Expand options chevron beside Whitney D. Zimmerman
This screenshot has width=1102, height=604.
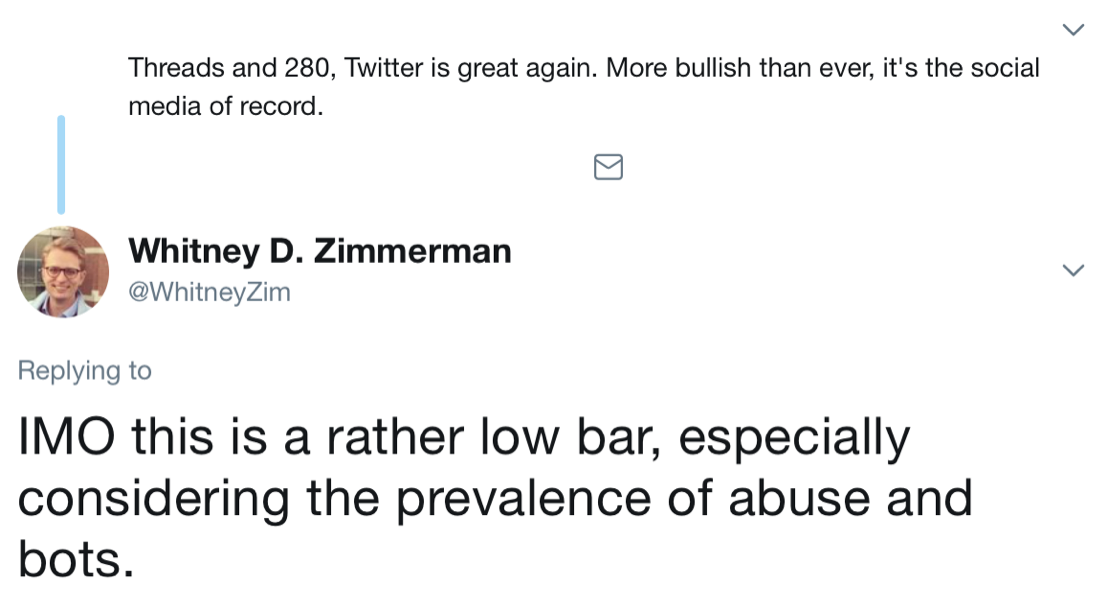(1073, 270)
